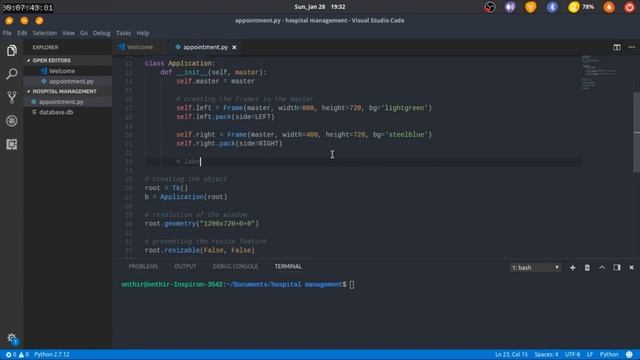Image resolution: width=640 pixels, height=360 pixels.
Task: Switch to the OUTPUT panel tab
Action: [x=185, y=267]
